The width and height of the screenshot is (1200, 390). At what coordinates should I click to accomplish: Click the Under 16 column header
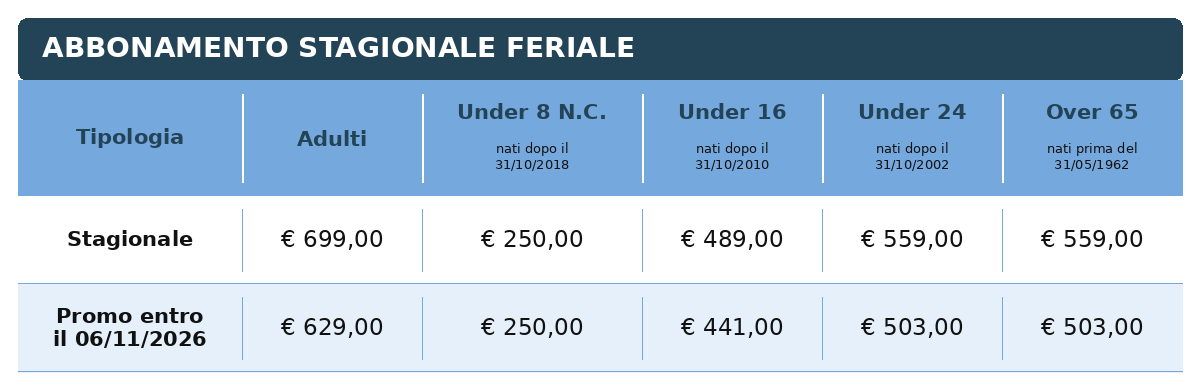pyautogui.click(x=732, y=112)
